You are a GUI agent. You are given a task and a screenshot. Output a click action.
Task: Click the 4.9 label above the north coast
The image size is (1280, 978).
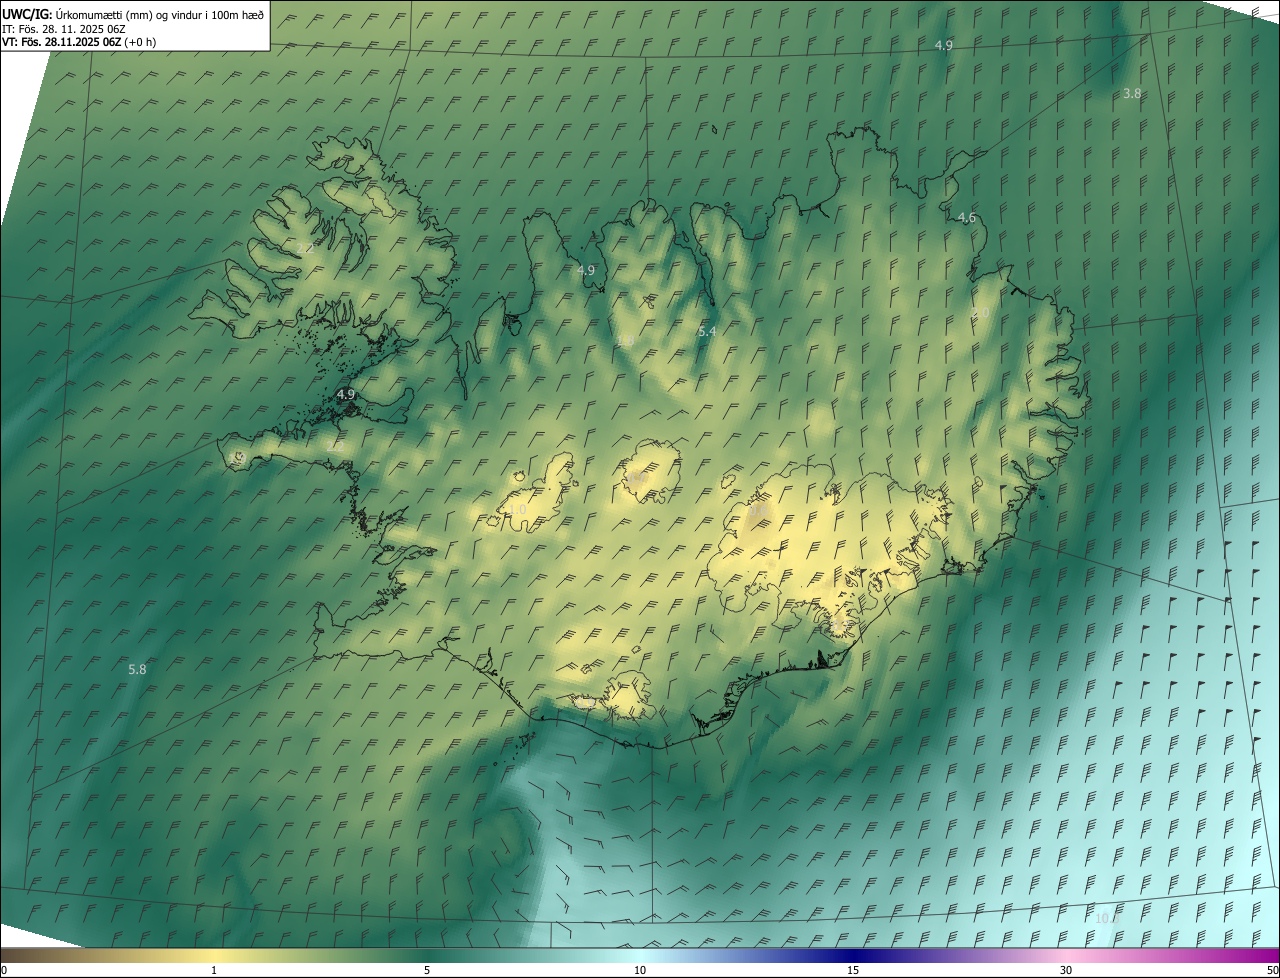(x=943, y=45)
